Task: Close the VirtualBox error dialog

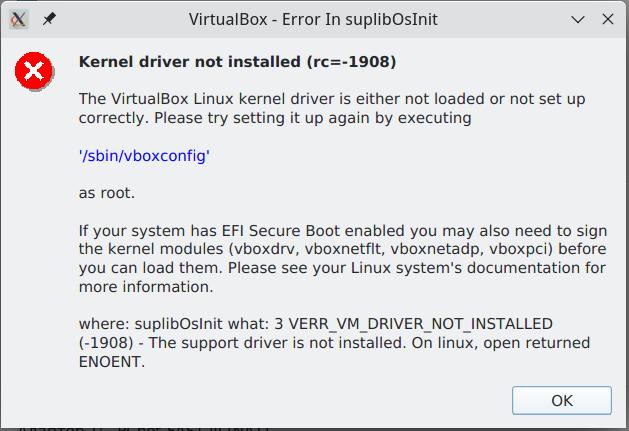Action: [608, 19]
